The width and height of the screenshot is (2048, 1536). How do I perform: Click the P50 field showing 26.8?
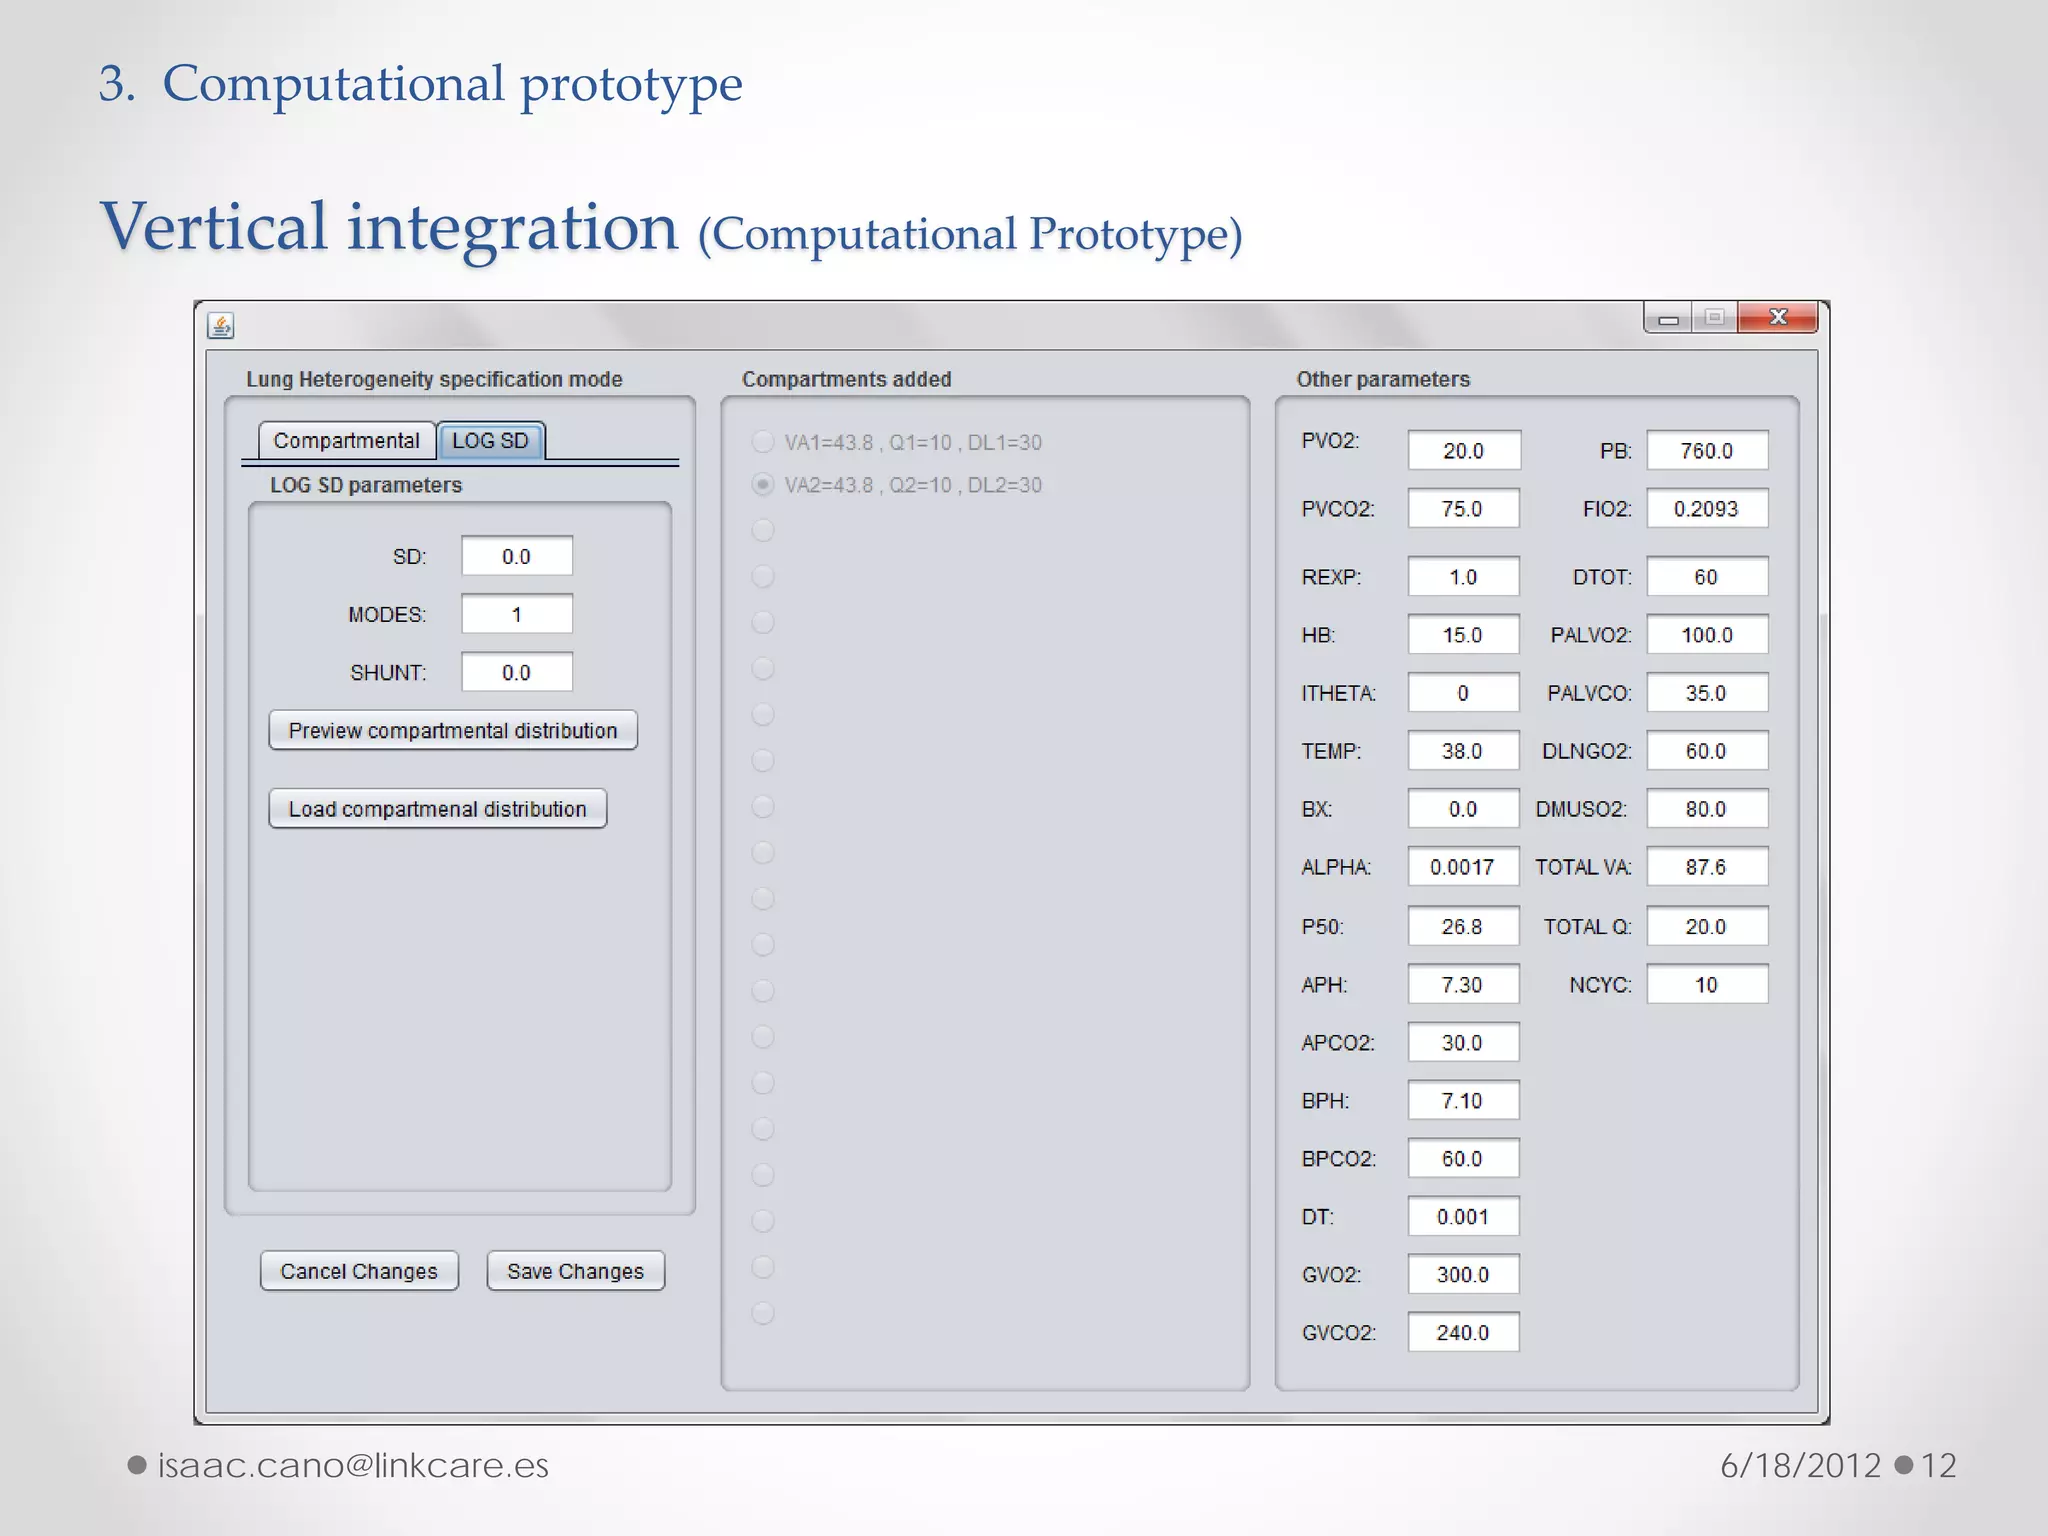click(1464, 926)
